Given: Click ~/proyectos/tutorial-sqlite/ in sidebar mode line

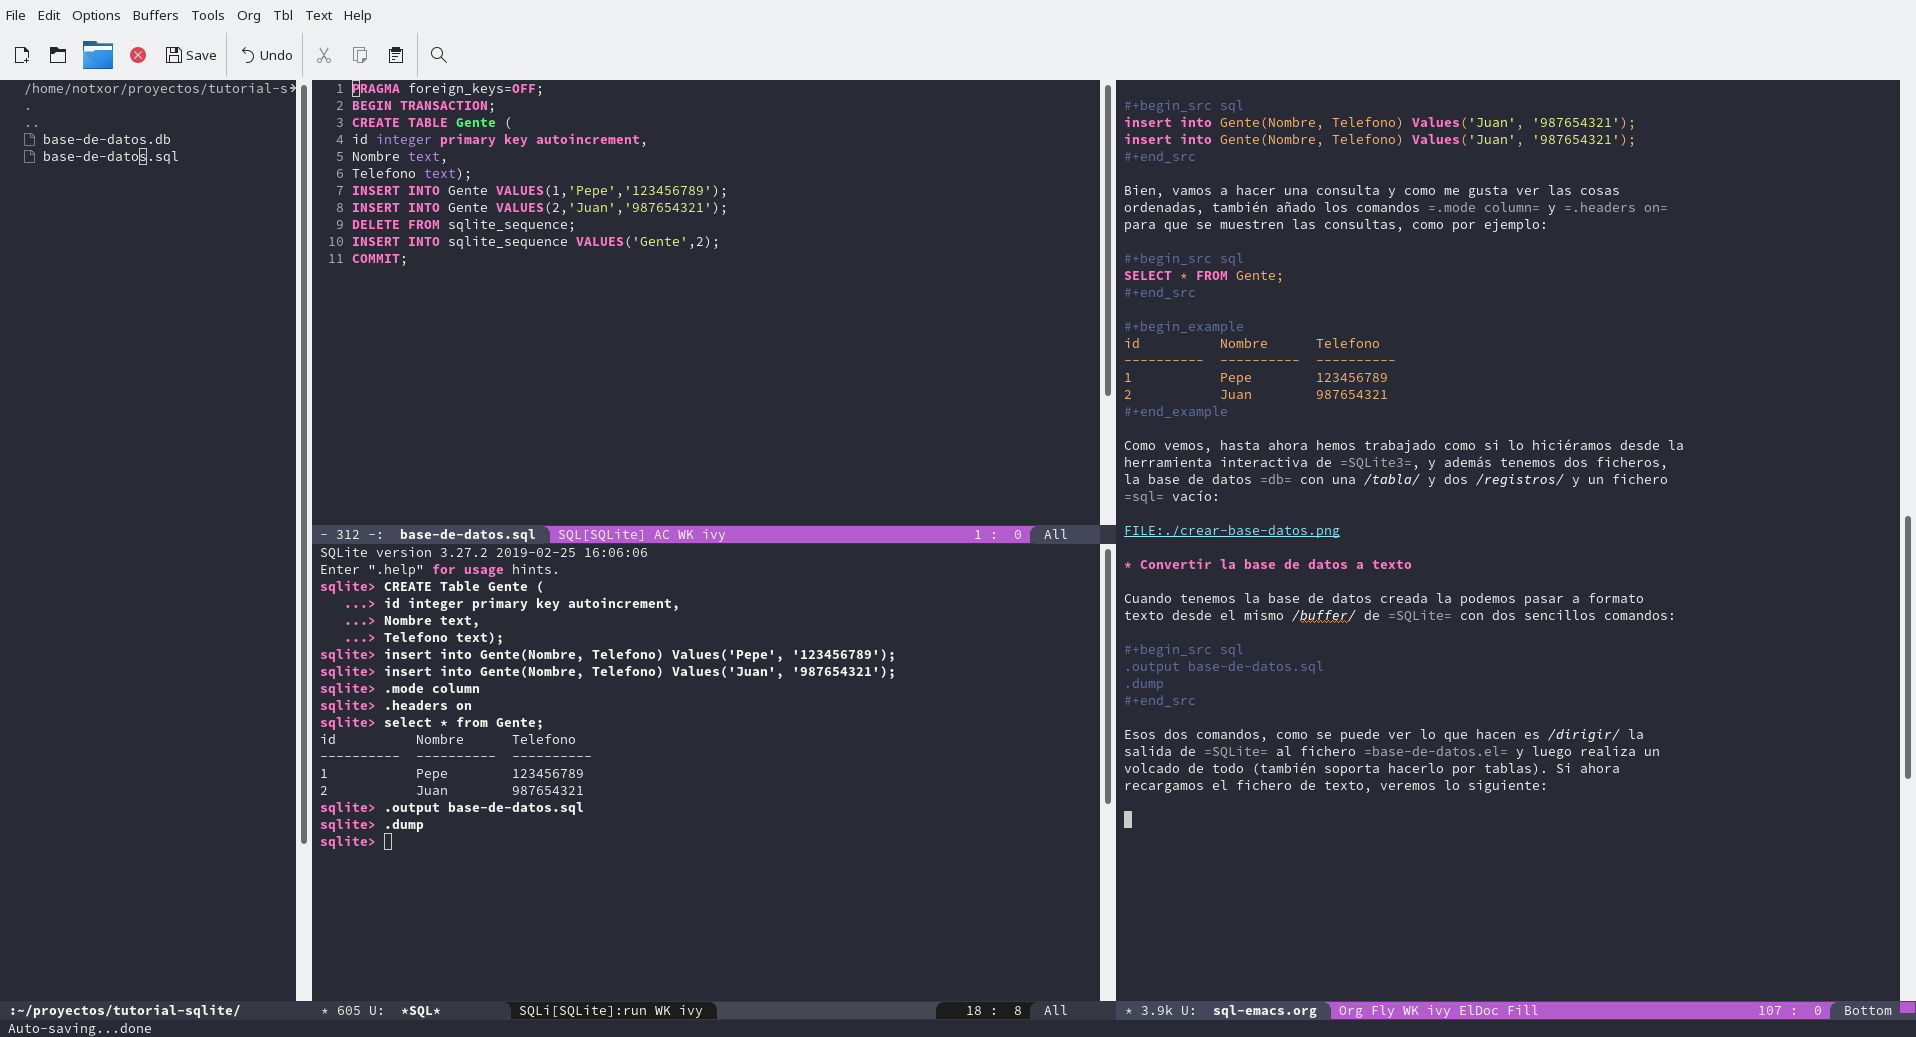Looking at the screenshot, I should 128,1011.
